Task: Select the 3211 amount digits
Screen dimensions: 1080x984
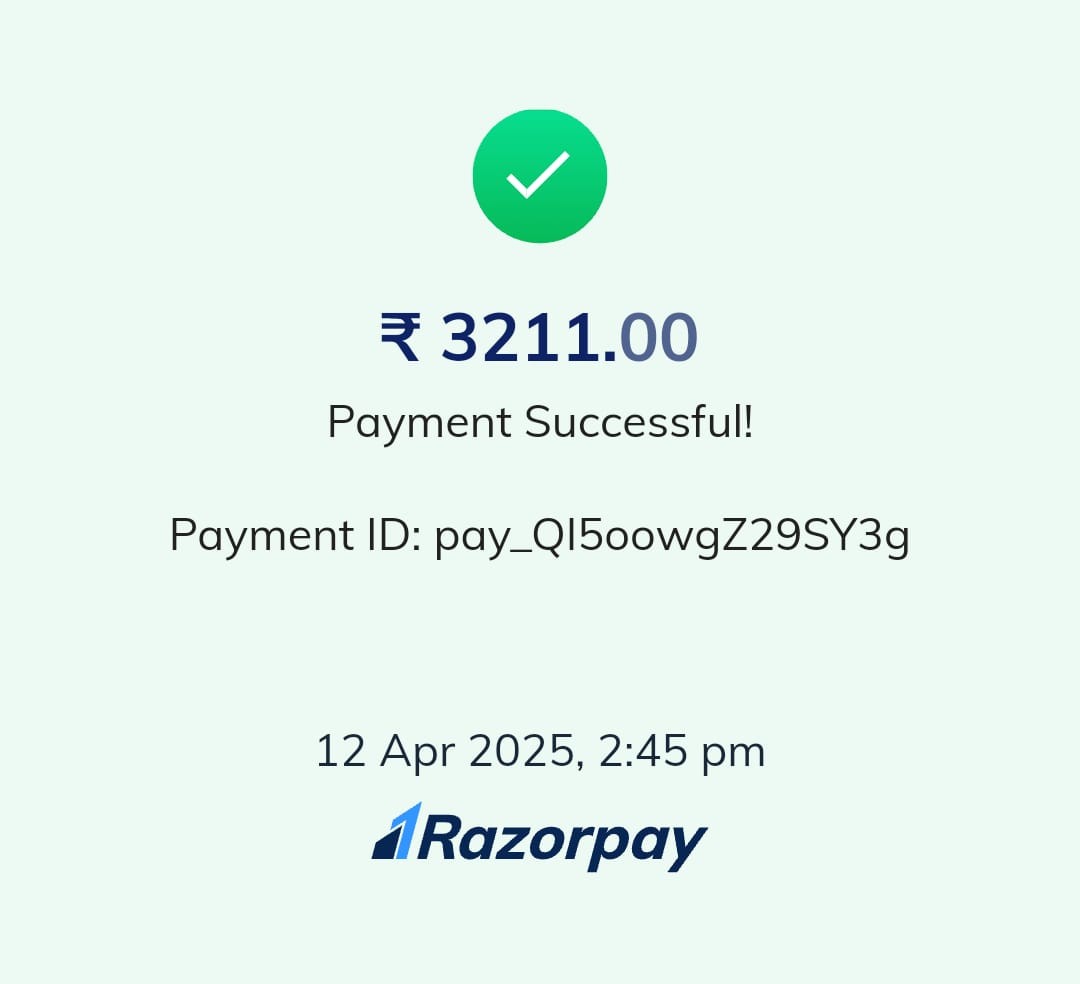Action: point(521,337)
